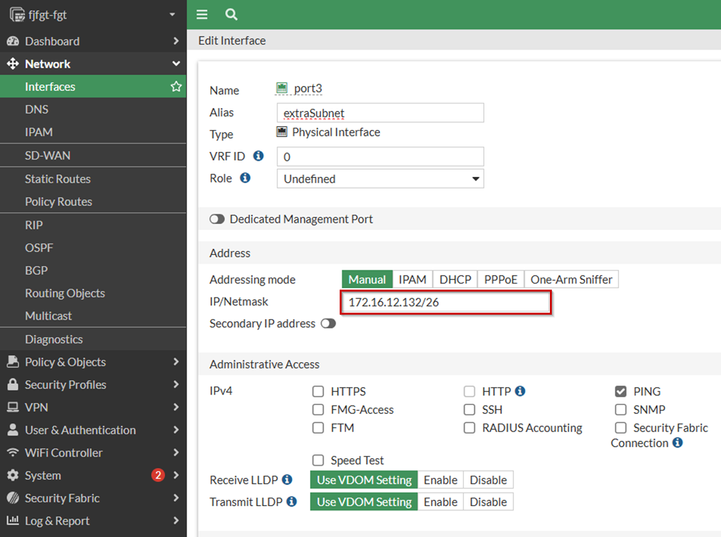Open the Role dropdown

coord(380,179)
